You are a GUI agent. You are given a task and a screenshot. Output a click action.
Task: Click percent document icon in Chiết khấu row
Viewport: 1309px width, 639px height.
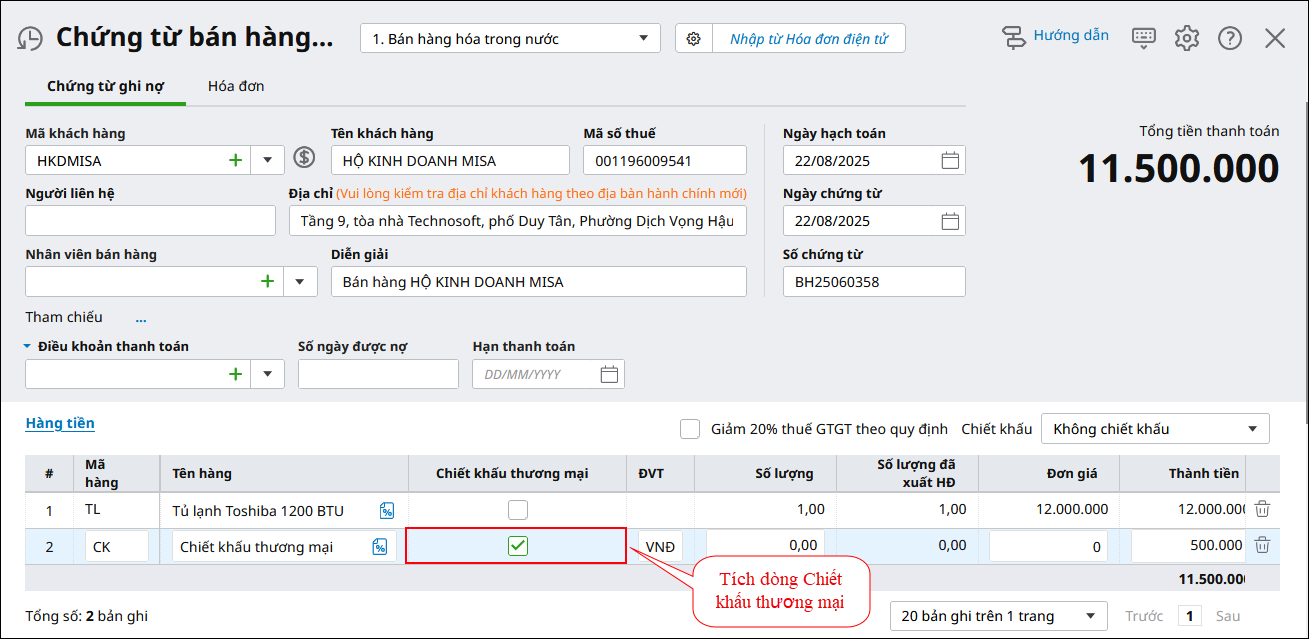(x=380, y=546)
